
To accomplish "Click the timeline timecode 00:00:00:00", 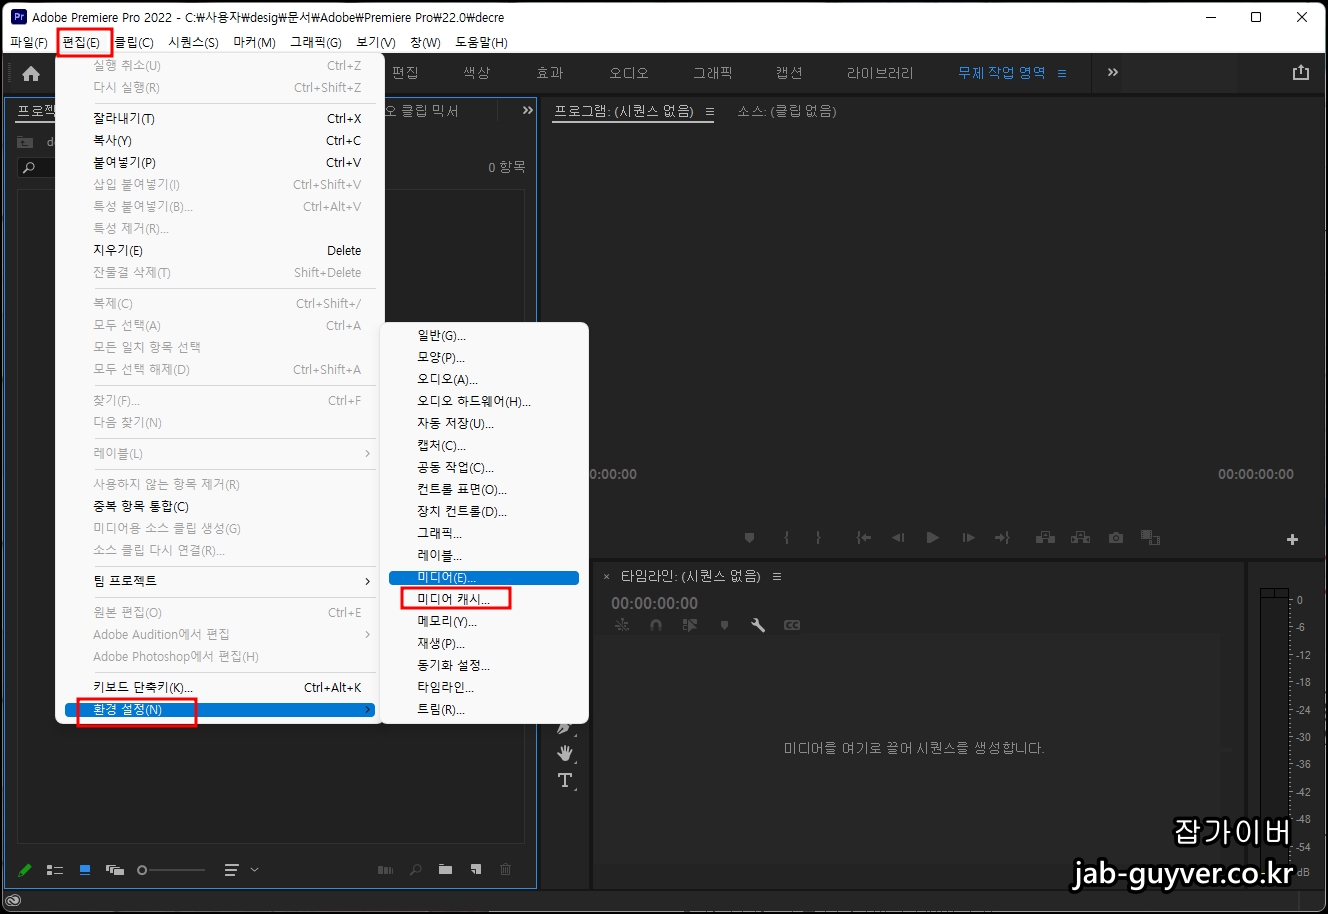I will pos(654,604).
